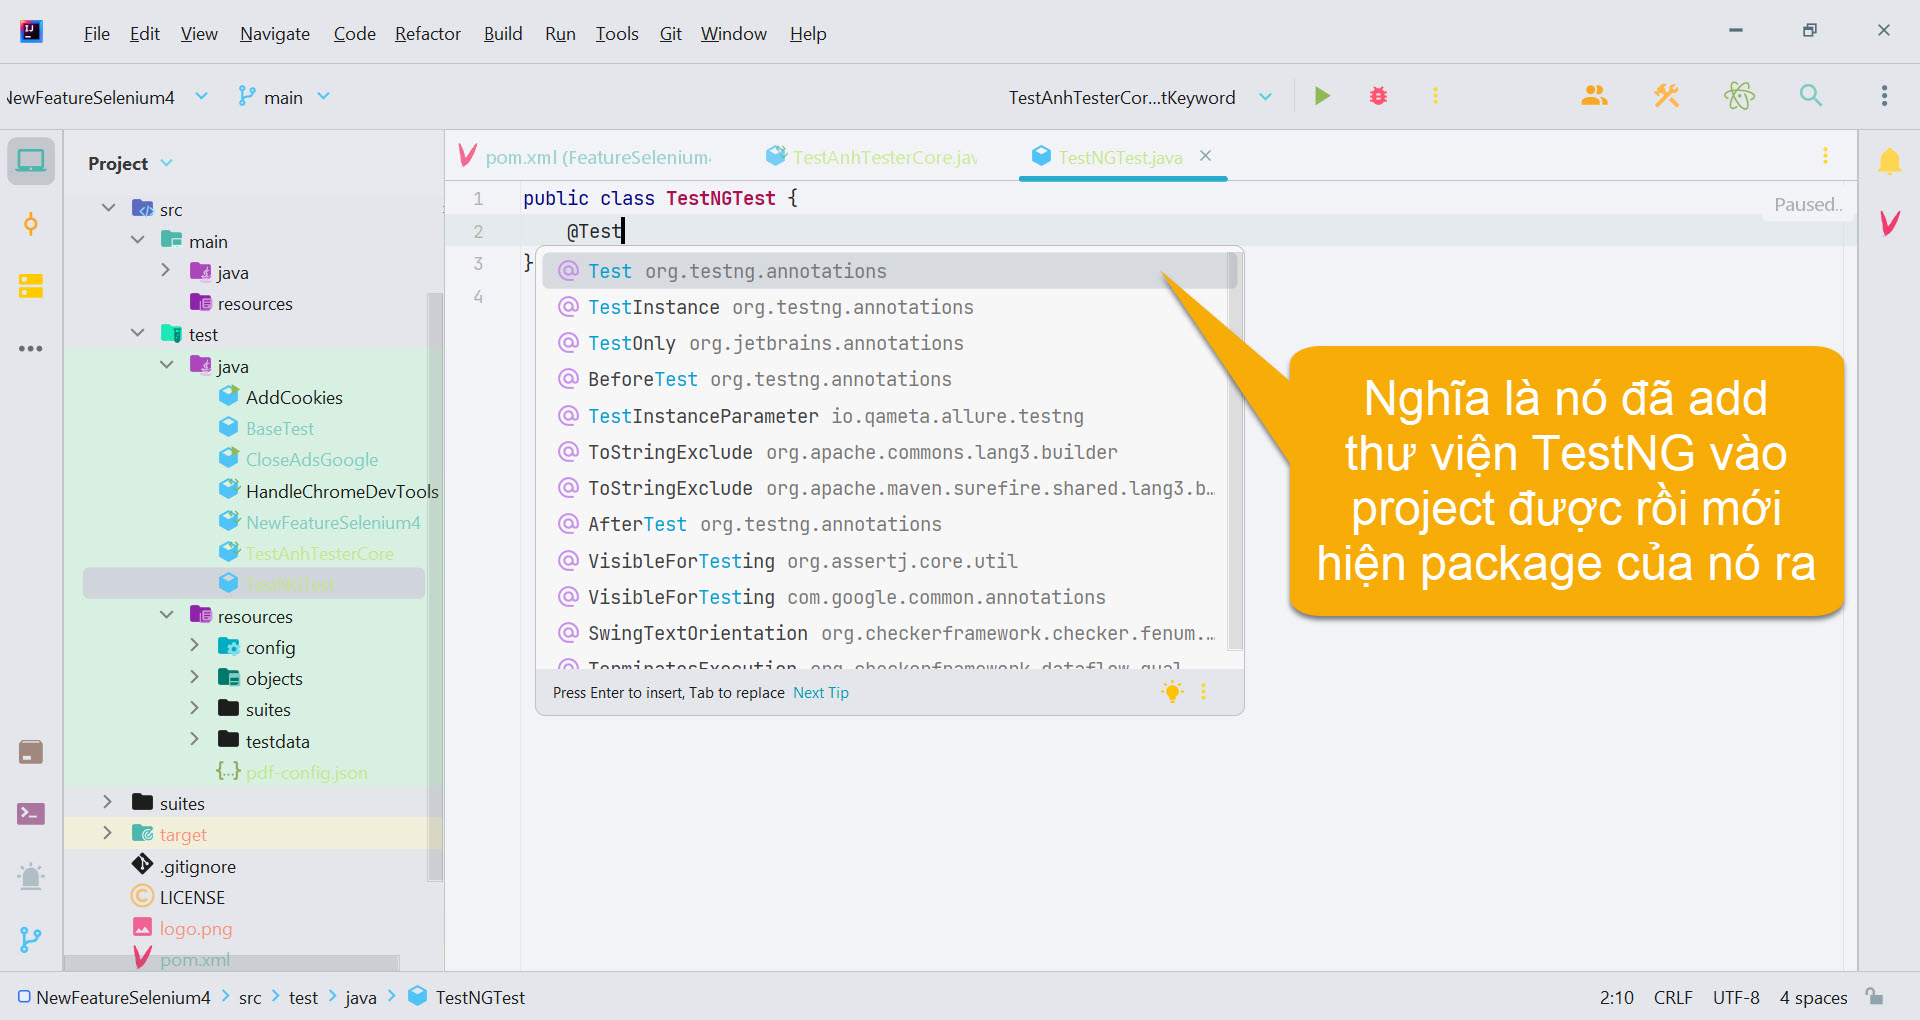Viewport: 1920px width, 1020px height.
Task: Select Test org.testng.annotations suggestion
Action: click(x=890, y=271)
